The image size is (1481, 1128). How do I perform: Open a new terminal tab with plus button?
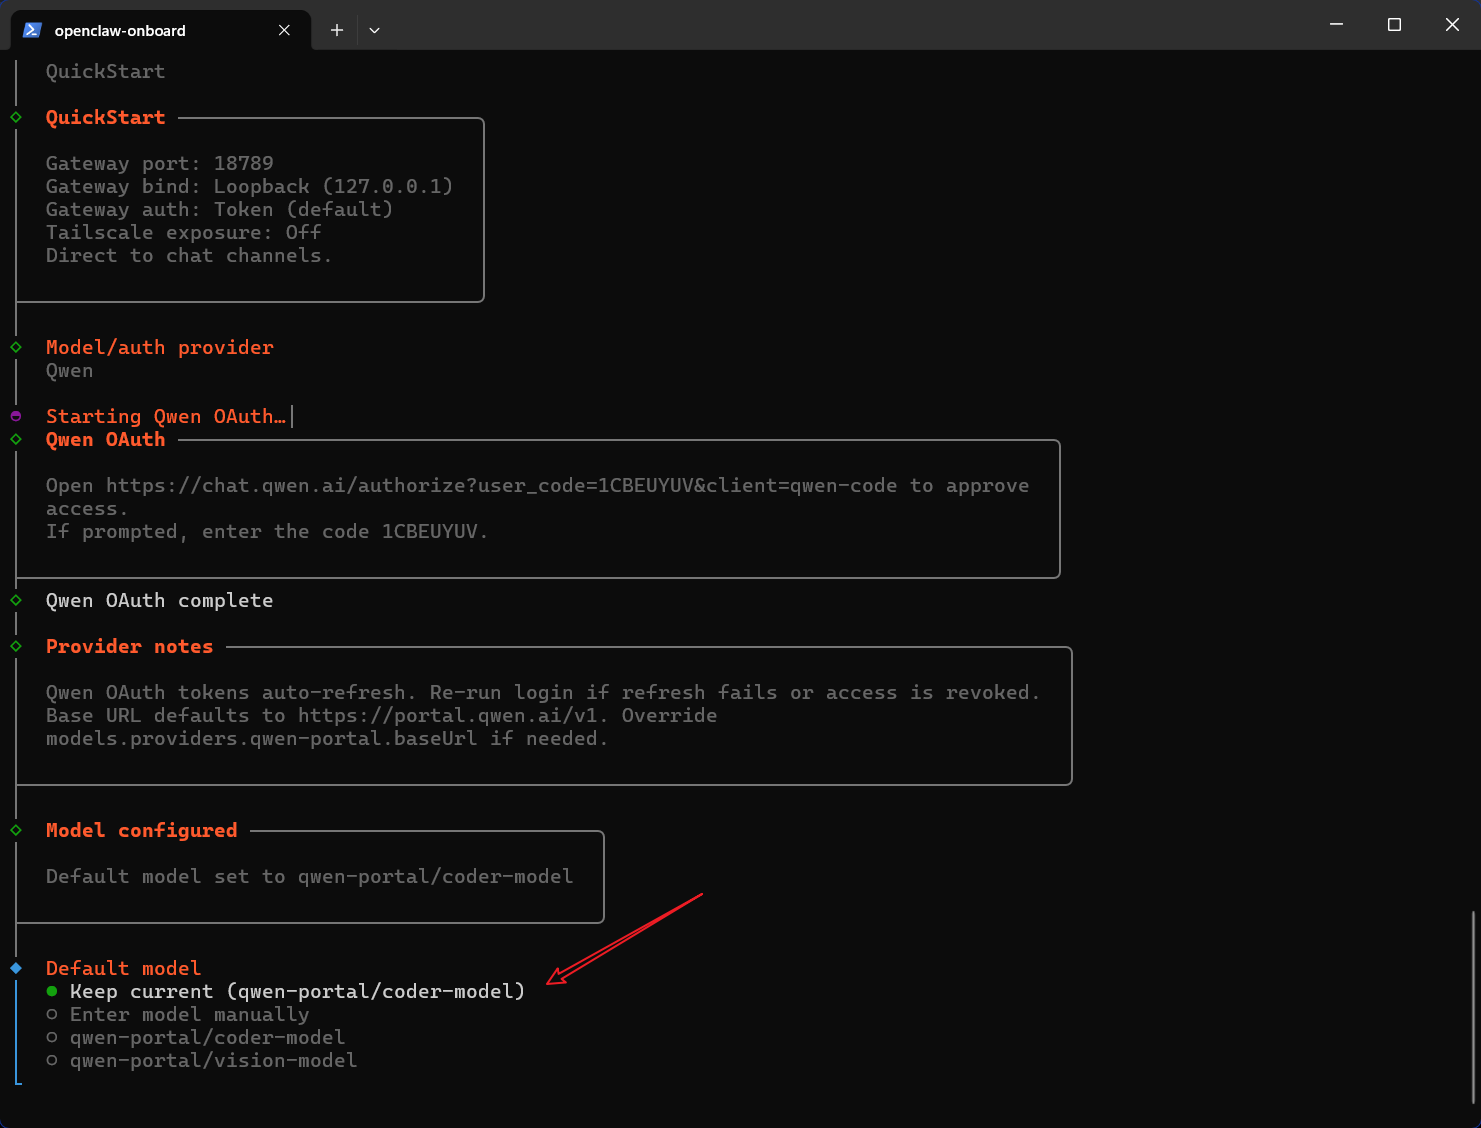(x=337, y=30)
